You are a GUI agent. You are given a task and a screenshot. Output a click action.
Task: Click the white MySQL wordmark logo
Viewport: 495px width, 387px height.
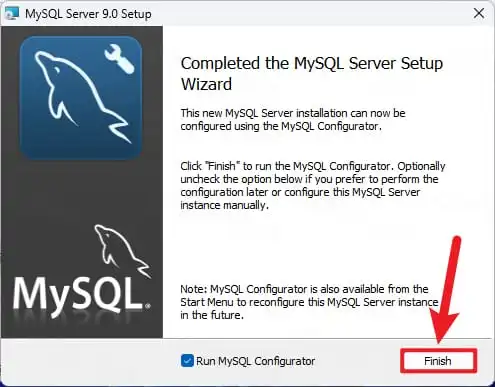pyautogui.click(x=79, y=294)
